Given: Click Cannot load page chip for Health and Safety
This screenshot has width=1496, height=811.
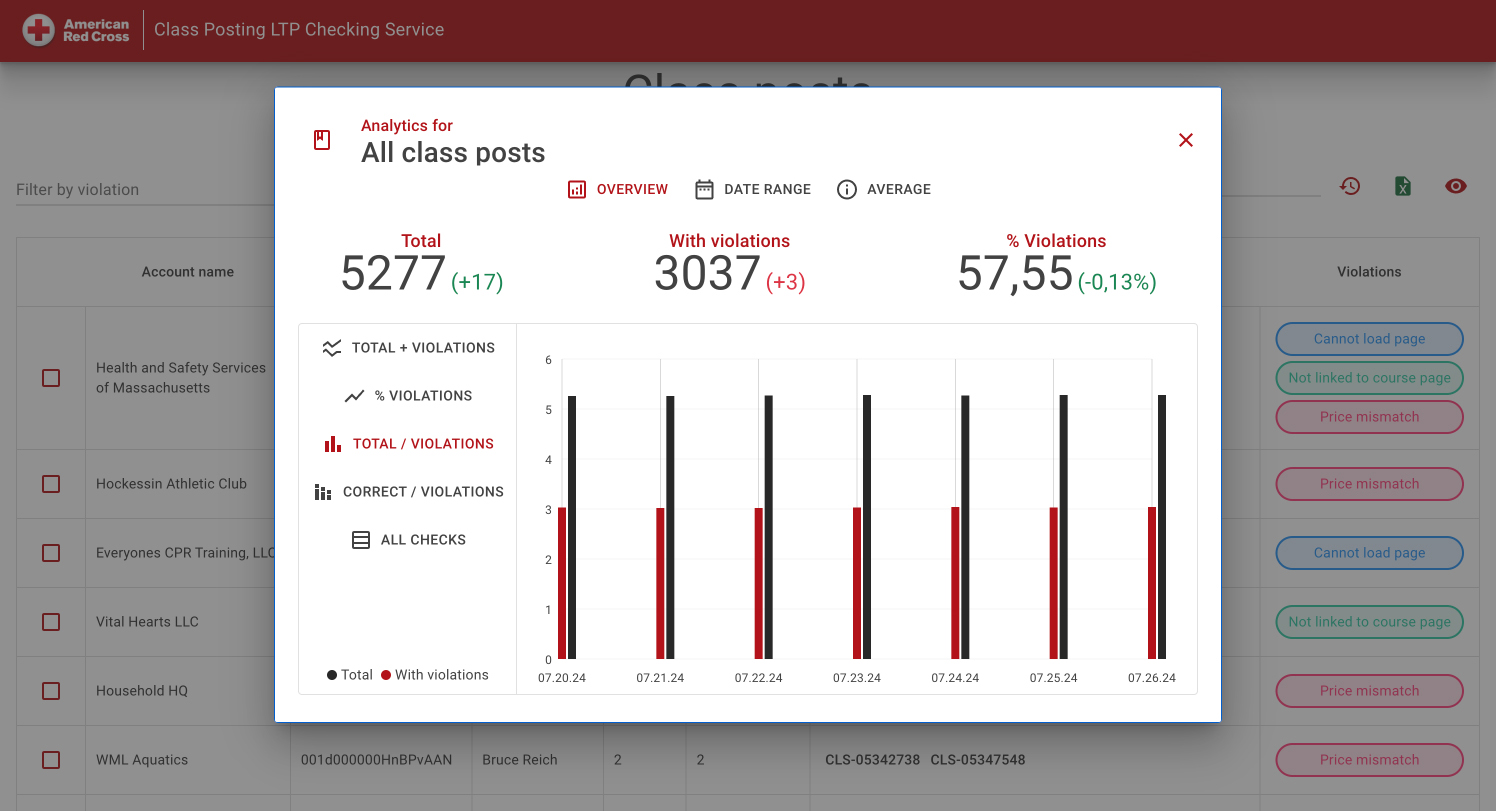Looking at the screenshot, I should pyautogui.click(x=1369, y=339).
